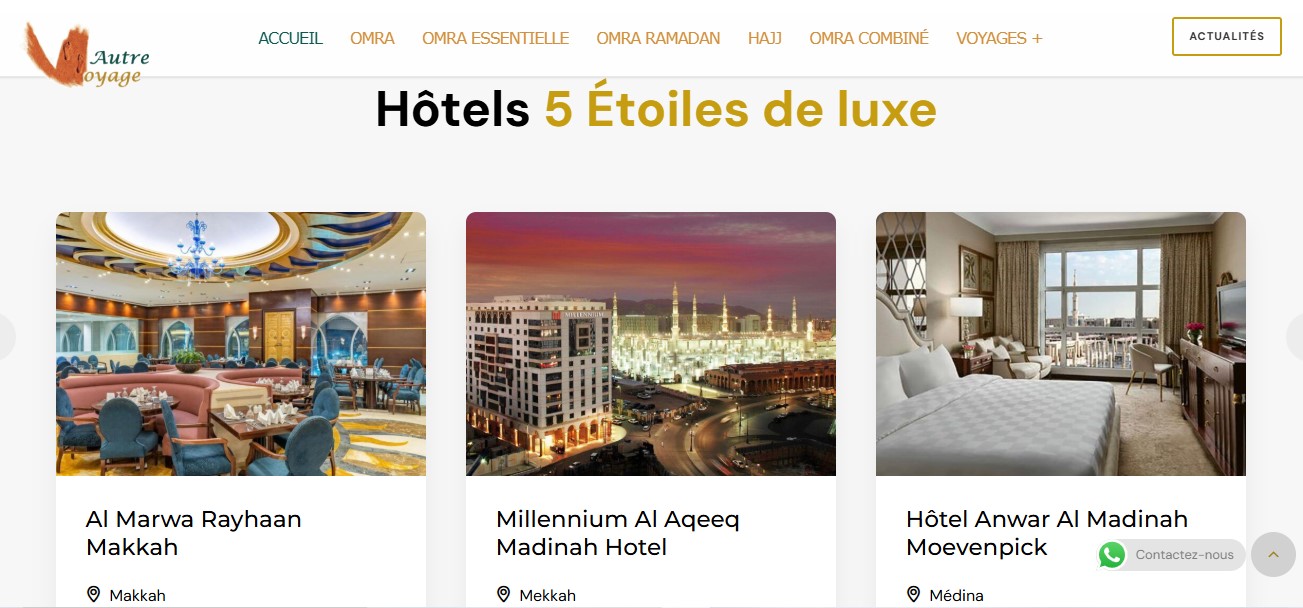Open the OMRA menu item

tap(372, 38)
